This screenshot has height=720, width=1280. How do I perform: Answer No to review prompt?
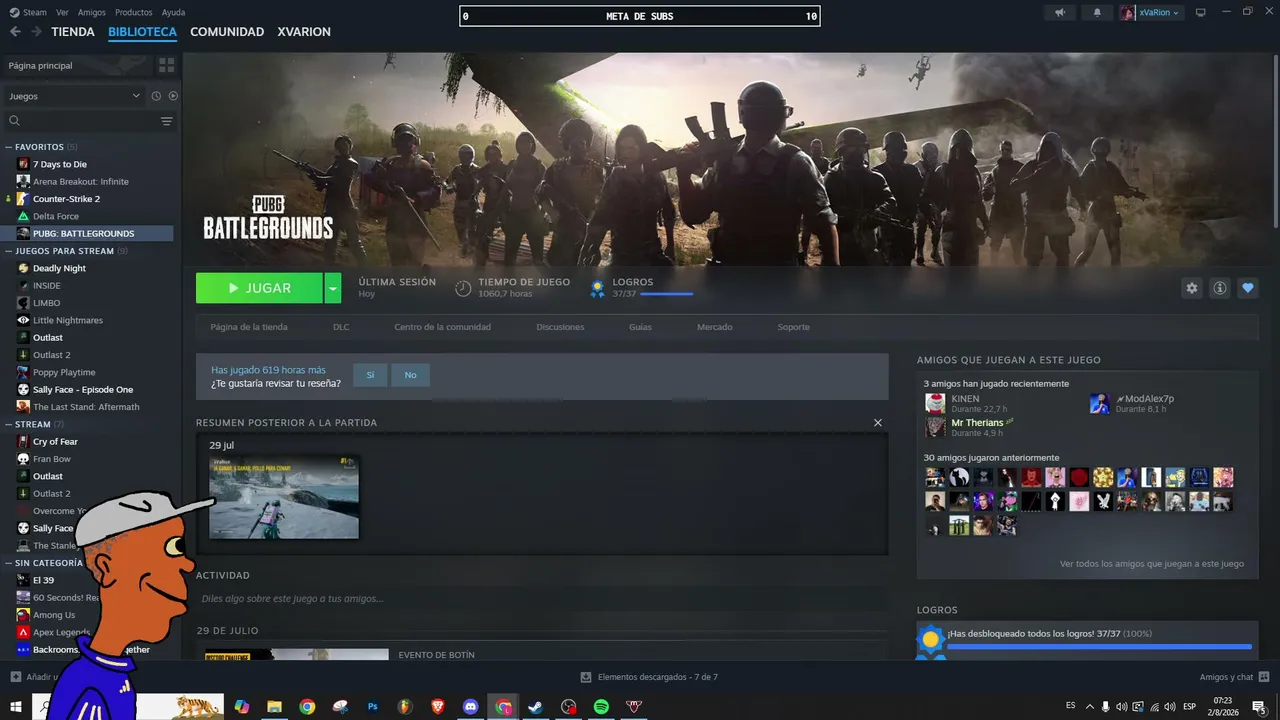pos(410,375)
